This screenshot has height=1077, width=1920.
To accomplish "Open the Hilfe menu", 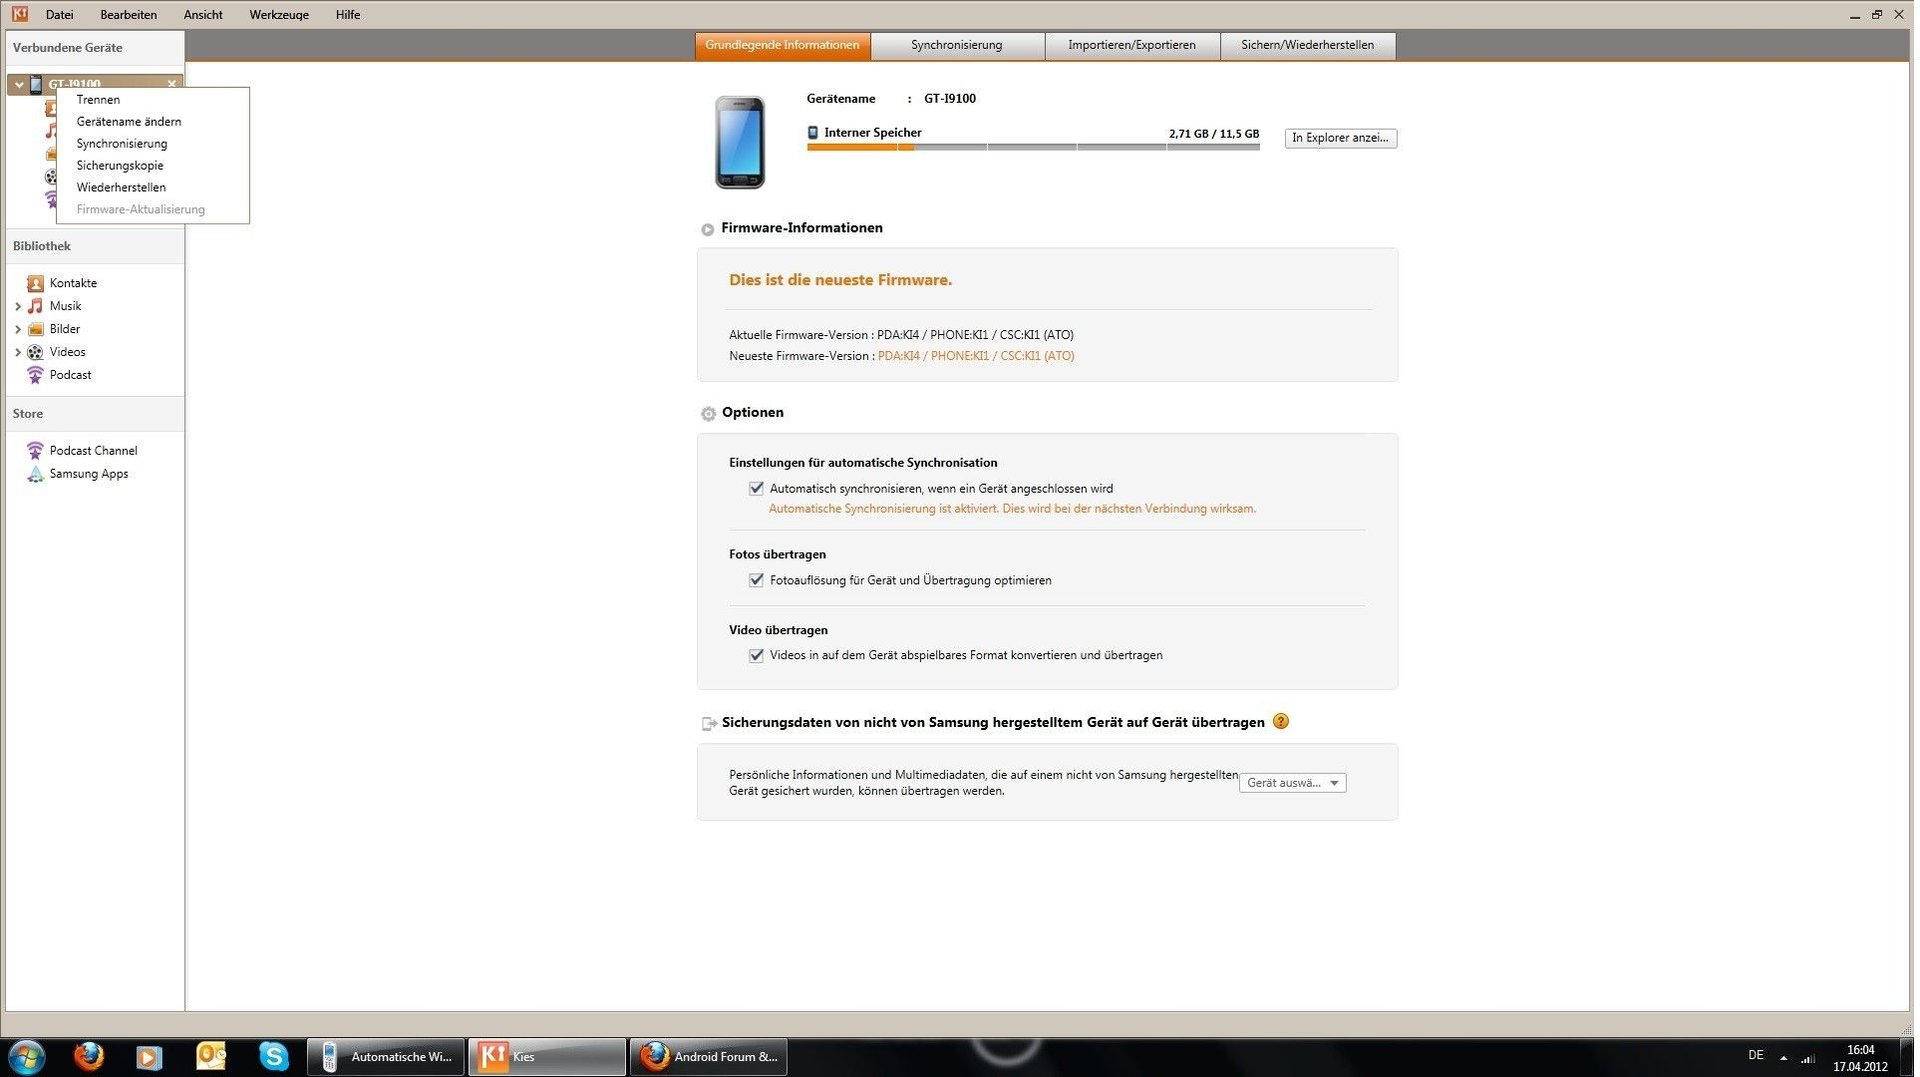I will point(348,15).
